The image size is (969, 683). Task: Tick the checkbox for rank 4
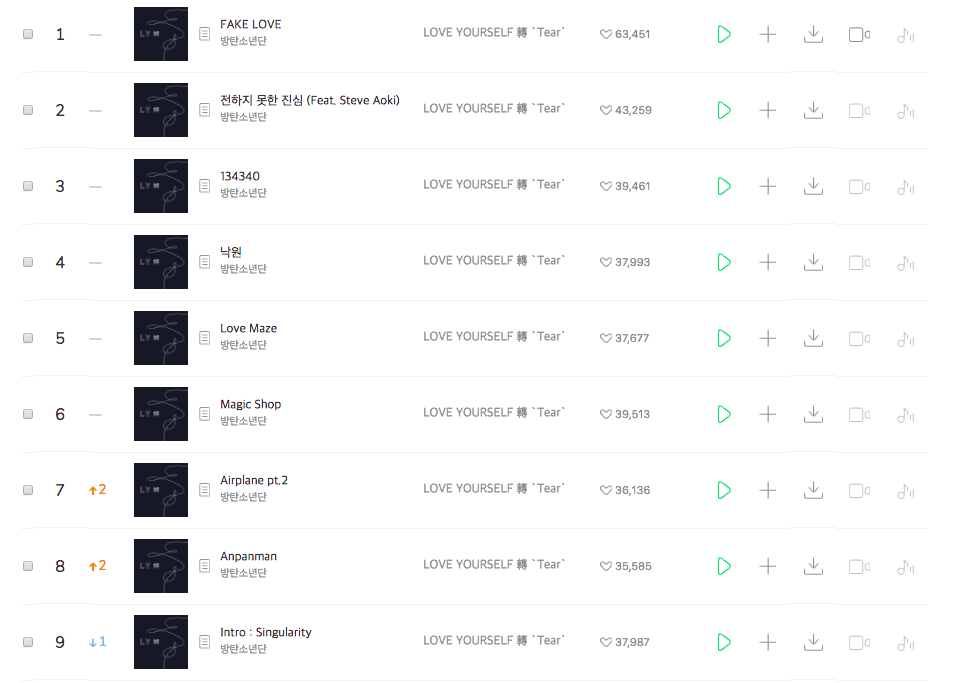pos(28,262)
